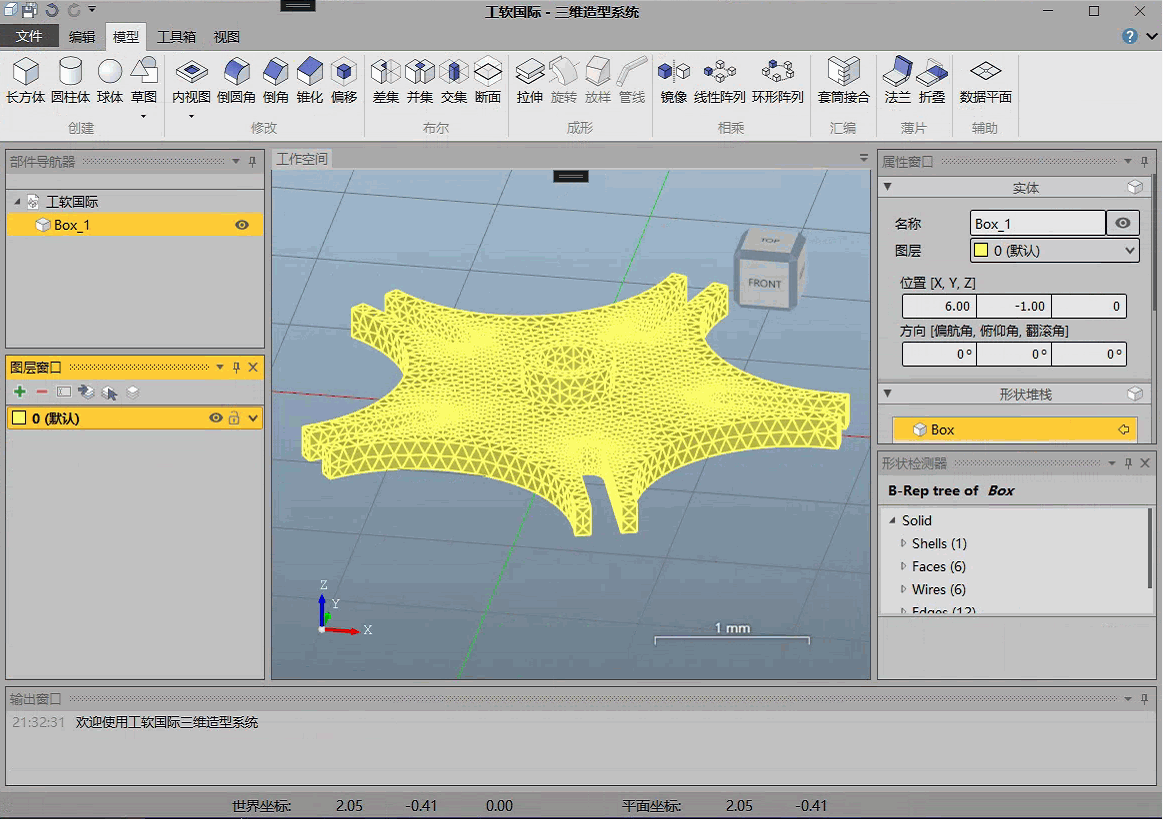
Task: Open the 图层 layer dropdown in properties
Action: click(x=1130, y=251)
